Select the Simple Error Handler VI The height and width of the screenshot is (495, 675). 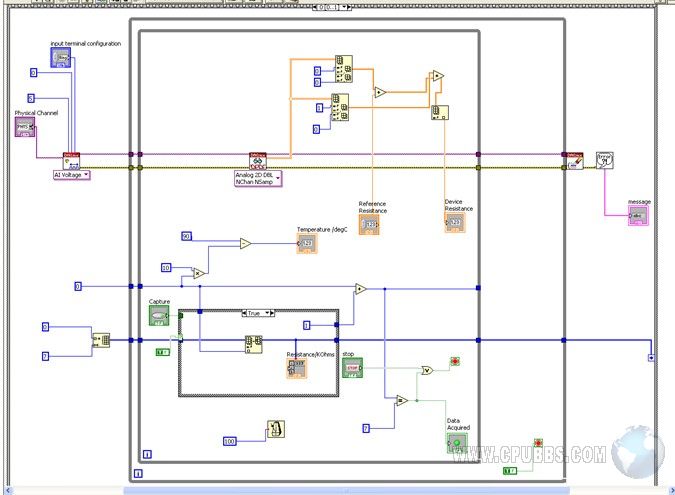pos(605,161)
